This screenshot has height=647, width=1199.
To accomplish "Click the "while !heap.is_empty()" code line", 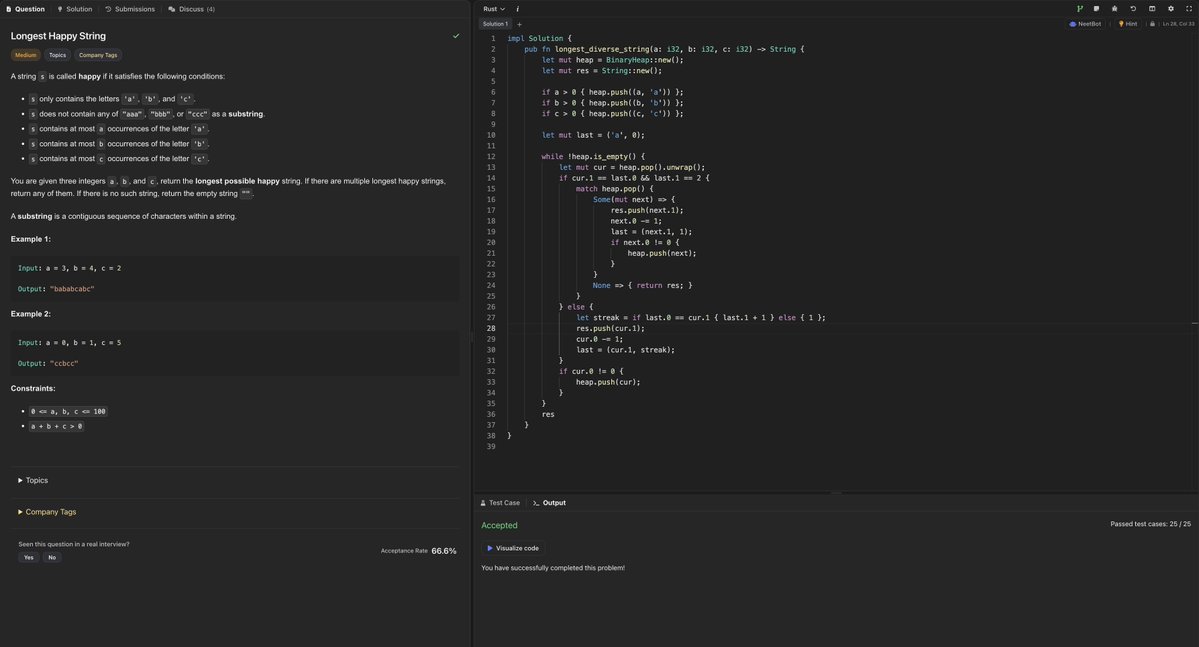I will pos(593,156).
